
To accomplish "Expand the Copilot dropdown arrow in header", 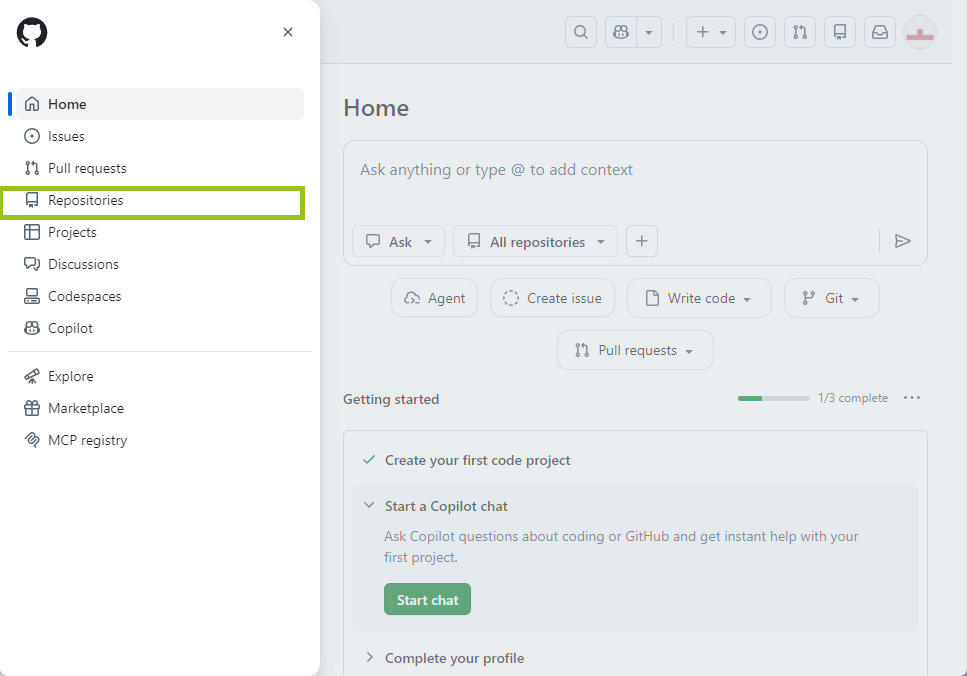I will click(649, 32).
